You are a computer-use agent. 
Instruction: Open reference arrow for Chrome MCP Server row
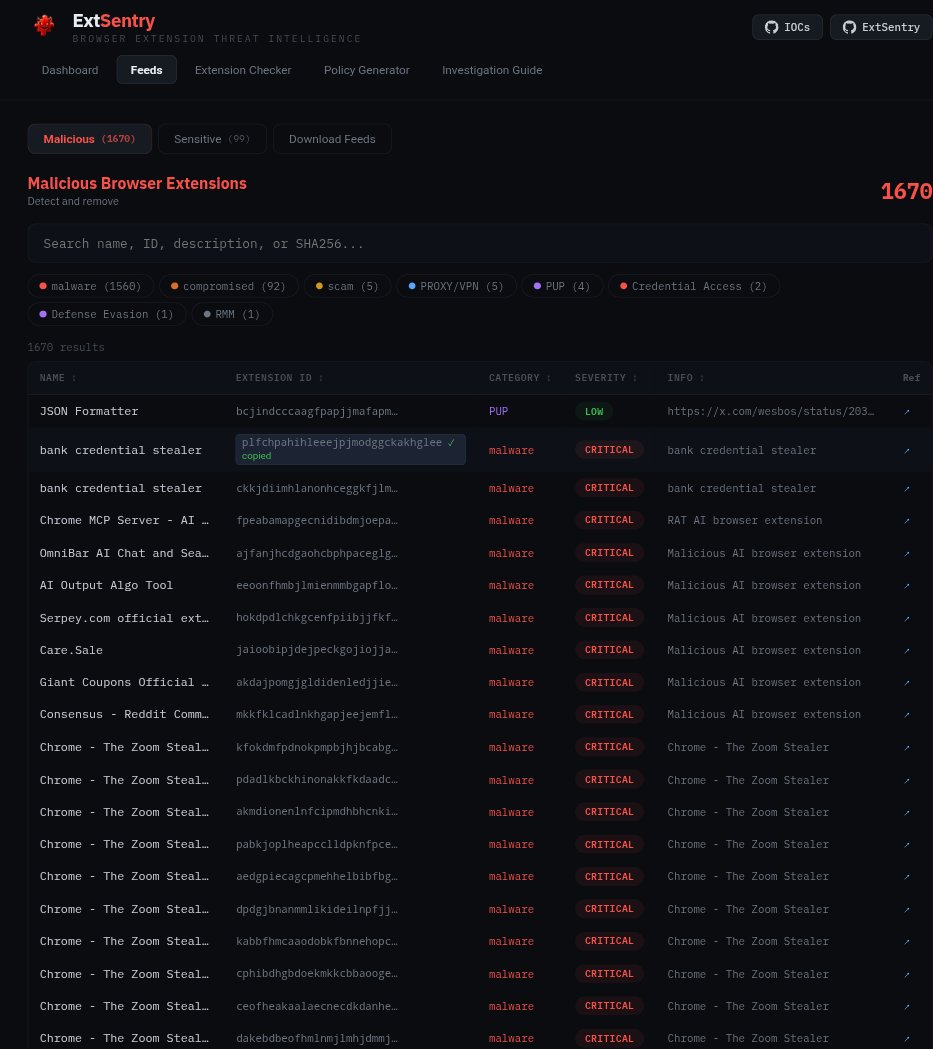tap(907, 520)
